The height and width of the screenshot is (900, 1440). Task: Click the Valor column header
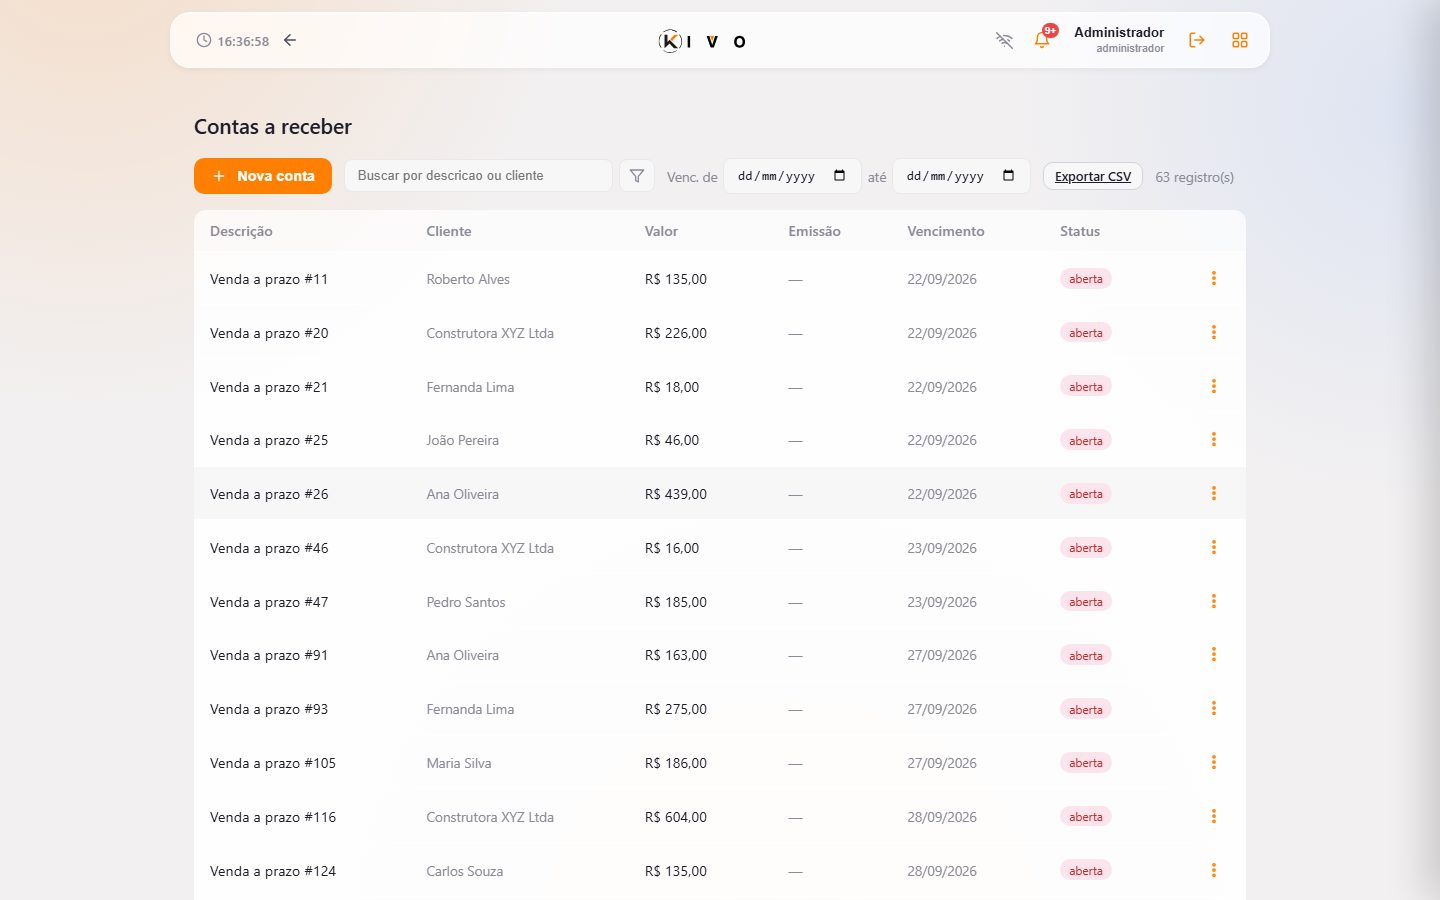click(x=661, y=231)
